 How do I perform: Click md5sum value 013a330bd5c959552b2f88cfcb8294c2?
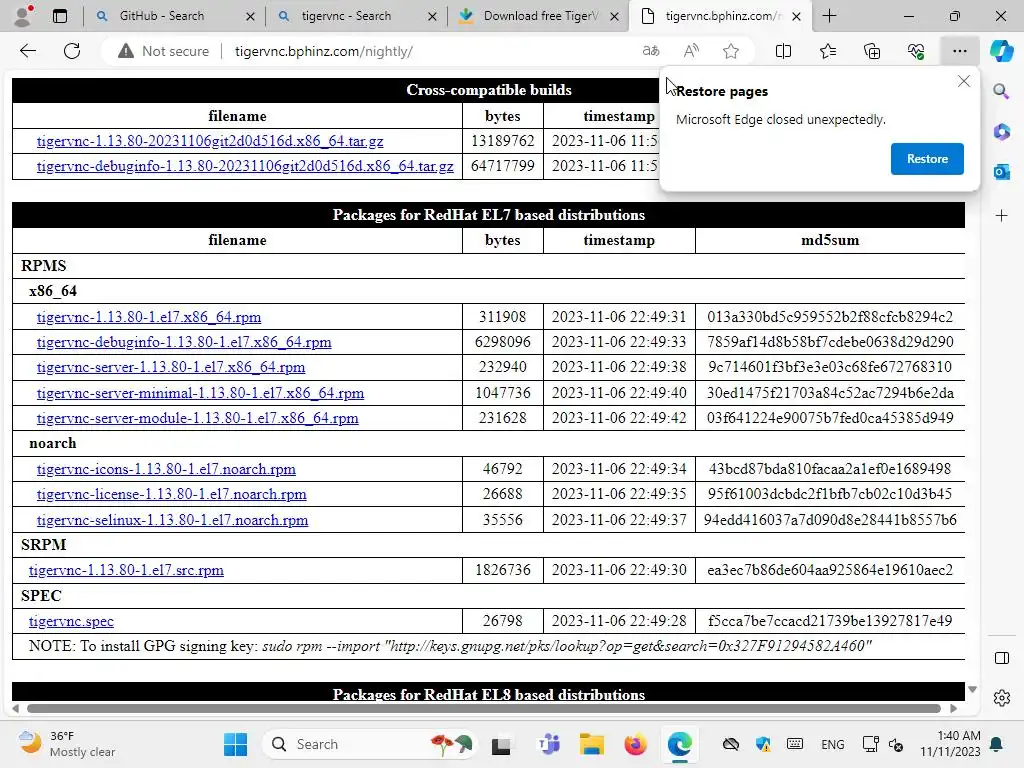pos(829,317)
